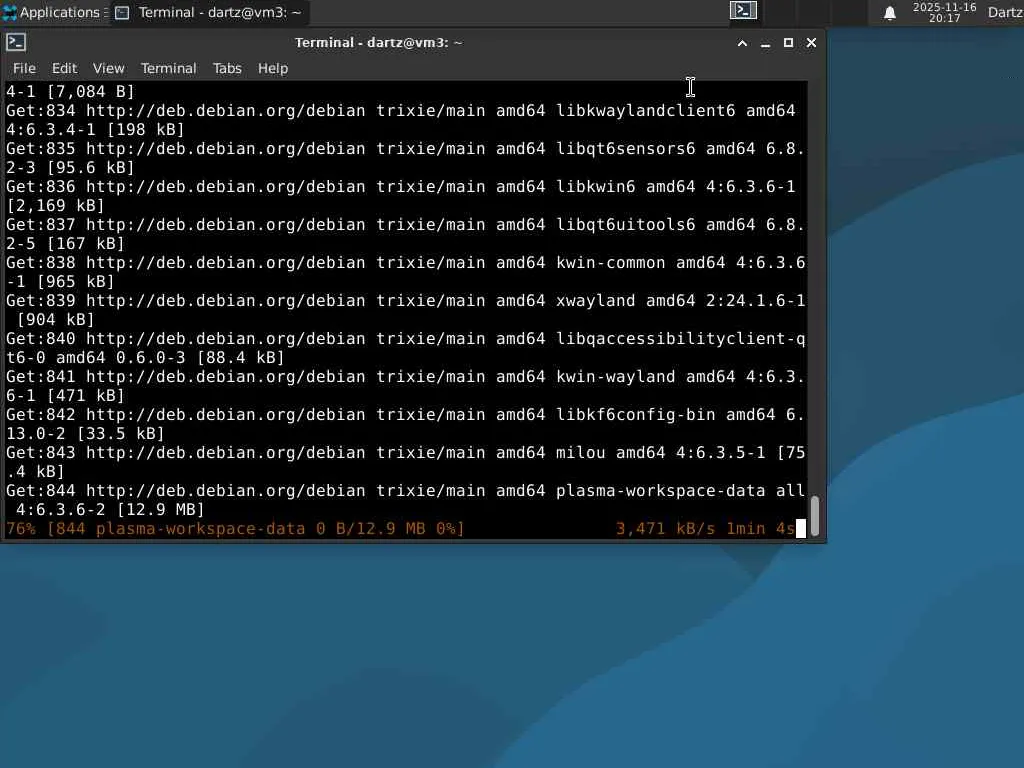Close the Terminal window
Viewport: 1024px width, 768px height.
click(x=811, y=42)
